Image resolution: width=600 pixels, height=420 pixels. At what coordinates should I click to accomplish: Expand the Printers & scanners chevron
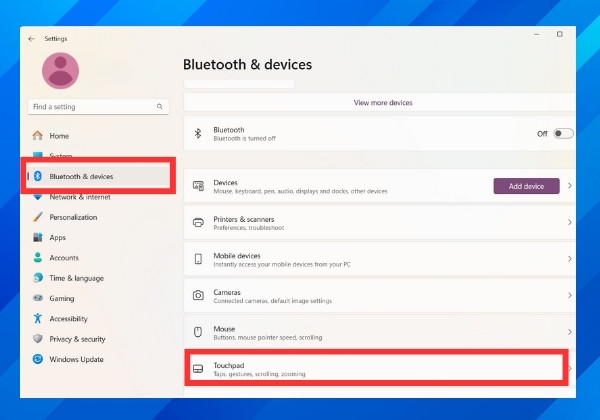click(569, 222)
